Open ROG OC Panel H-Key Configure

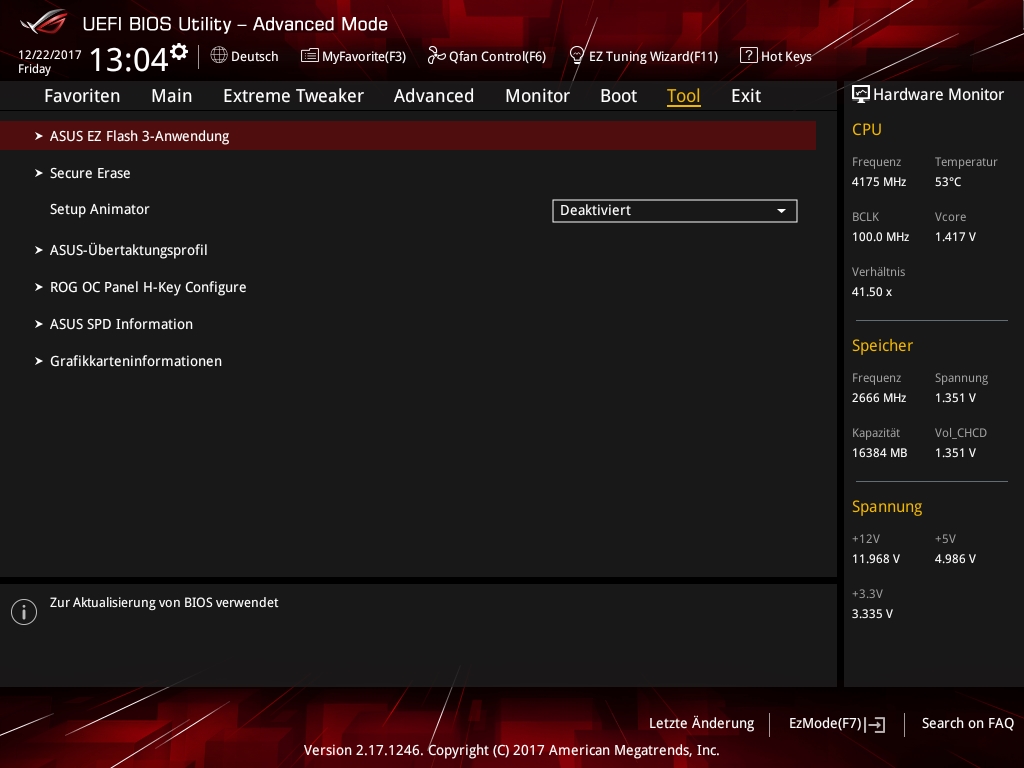[x=148, y=287]
